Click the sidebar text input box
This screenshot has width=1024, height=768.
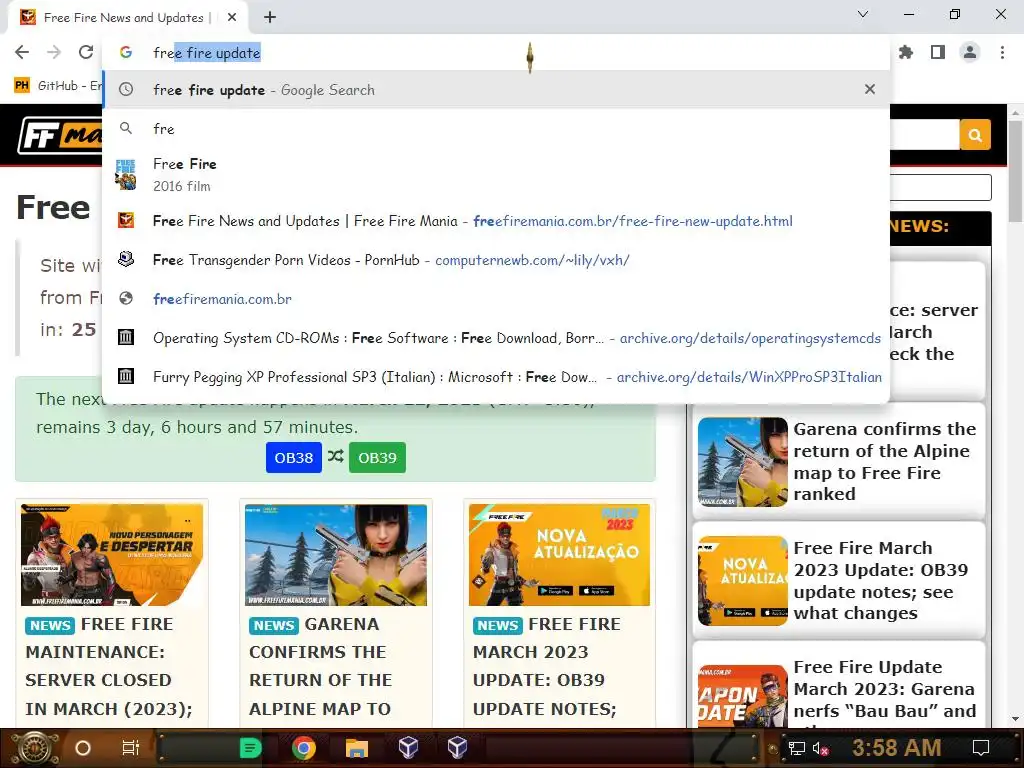[x=940, y=187]
